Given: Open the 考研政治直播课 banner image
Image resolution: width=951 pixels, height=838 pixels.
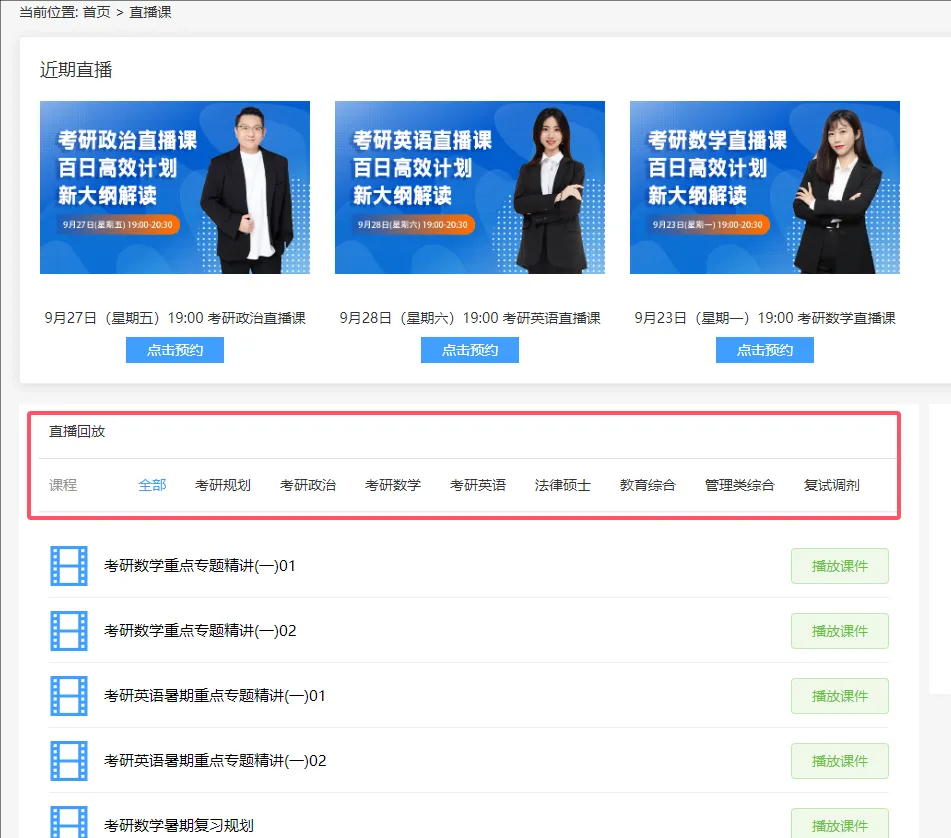Looking at the screenshot, I should tap(175, 187).
